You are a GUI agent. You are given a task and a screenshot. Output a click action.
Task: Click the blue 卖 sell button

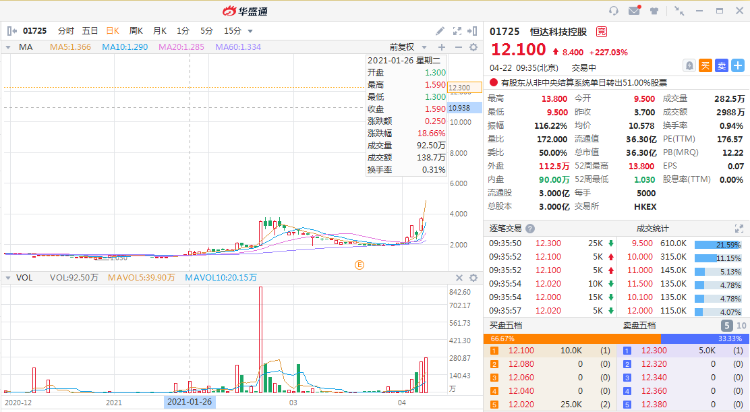pyautogui.click(x=722, y=66)
